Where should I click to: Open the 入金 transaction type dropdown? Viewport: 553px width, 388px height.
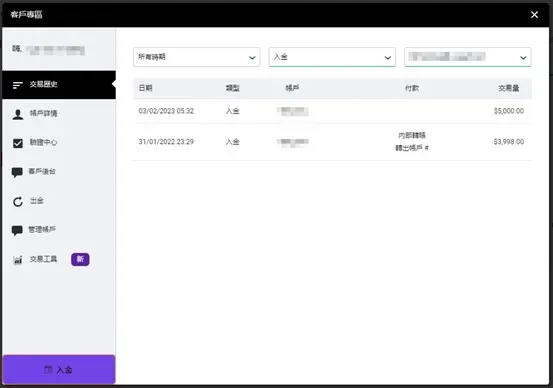pos(332,57)
